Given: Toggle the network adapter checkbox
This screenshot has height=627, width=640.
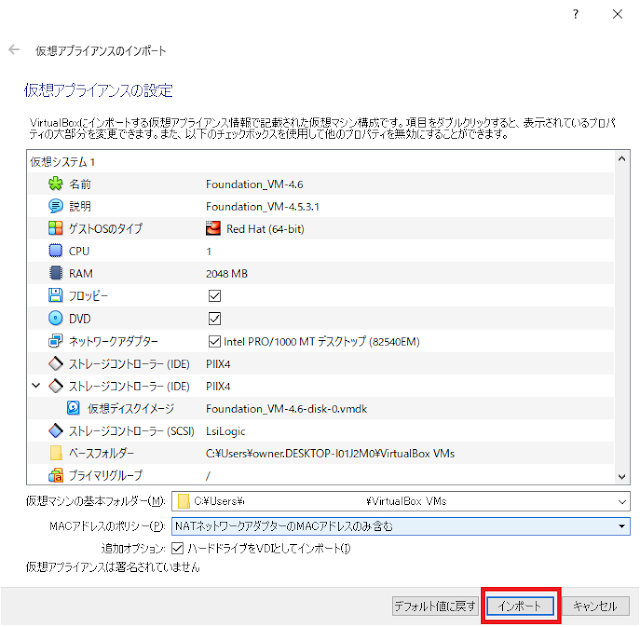Looking at the screenshot, I should coord(215,341).
